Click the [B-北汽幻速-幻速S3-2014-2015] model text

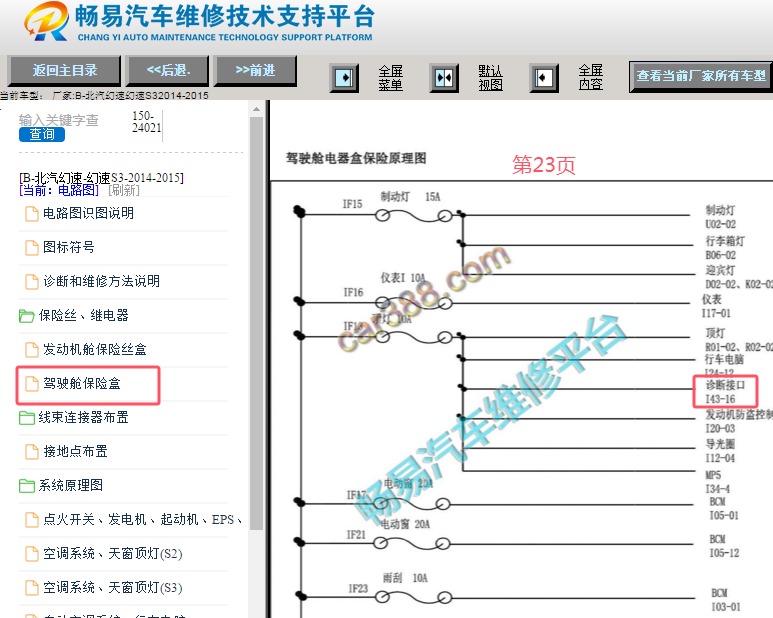(x=101, y=177)
